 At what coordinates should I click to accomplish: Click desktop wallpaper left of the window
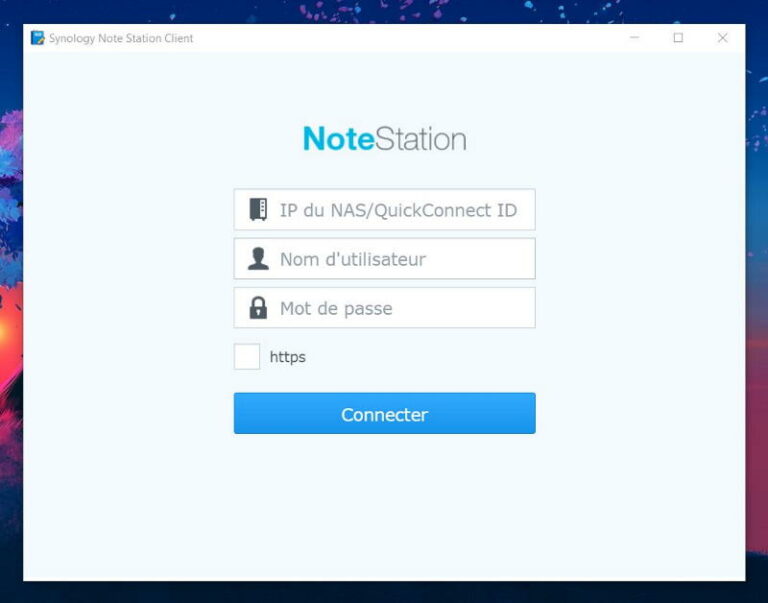coord(10,300)
